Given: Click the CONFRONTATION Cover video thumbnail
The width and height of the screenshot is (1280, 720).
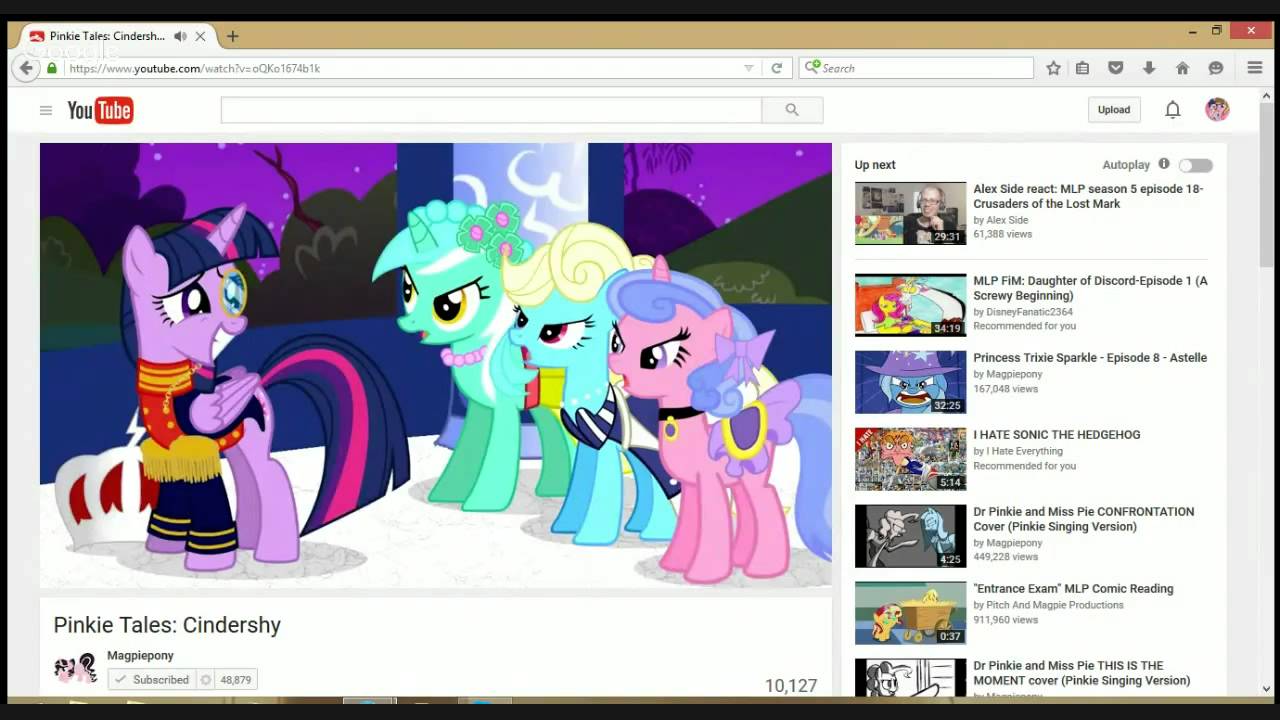Looking at the screenshot, I should click(x=910, y=536).
